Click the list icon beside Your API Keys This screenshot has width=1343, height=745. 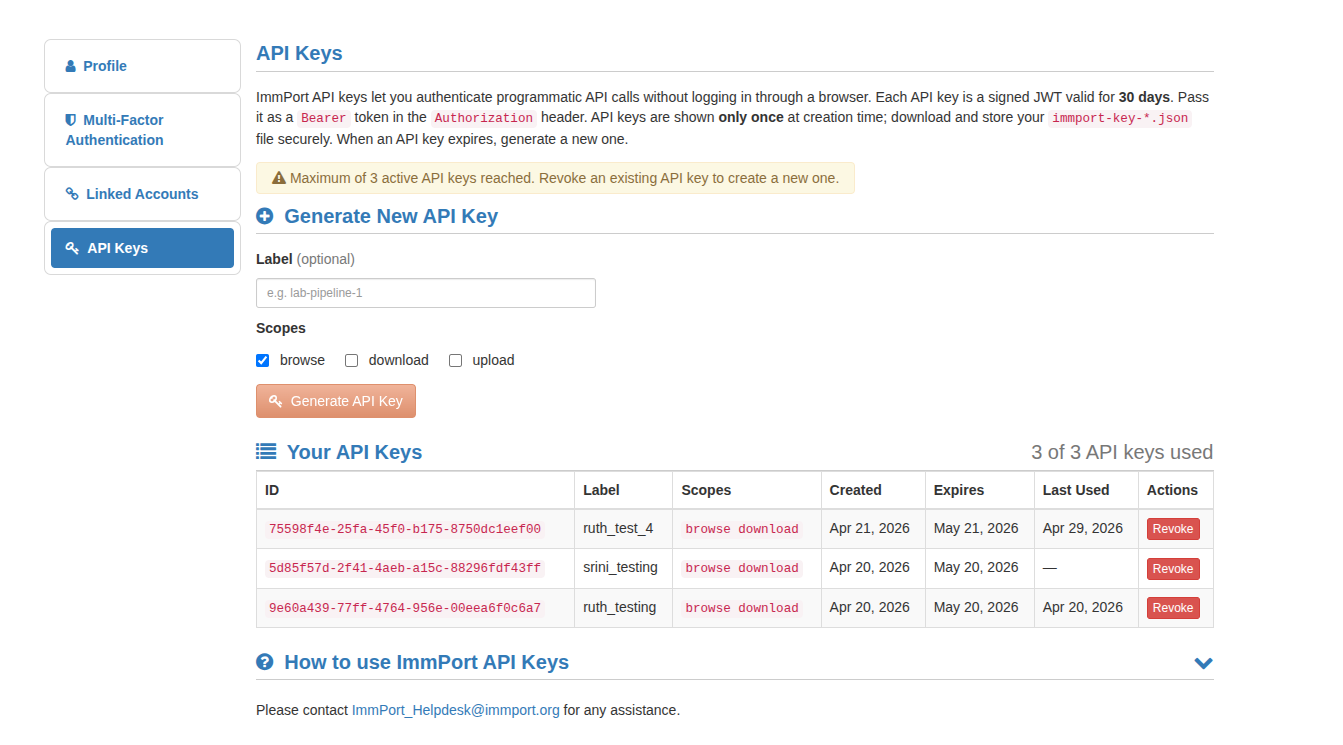(266, 452)
